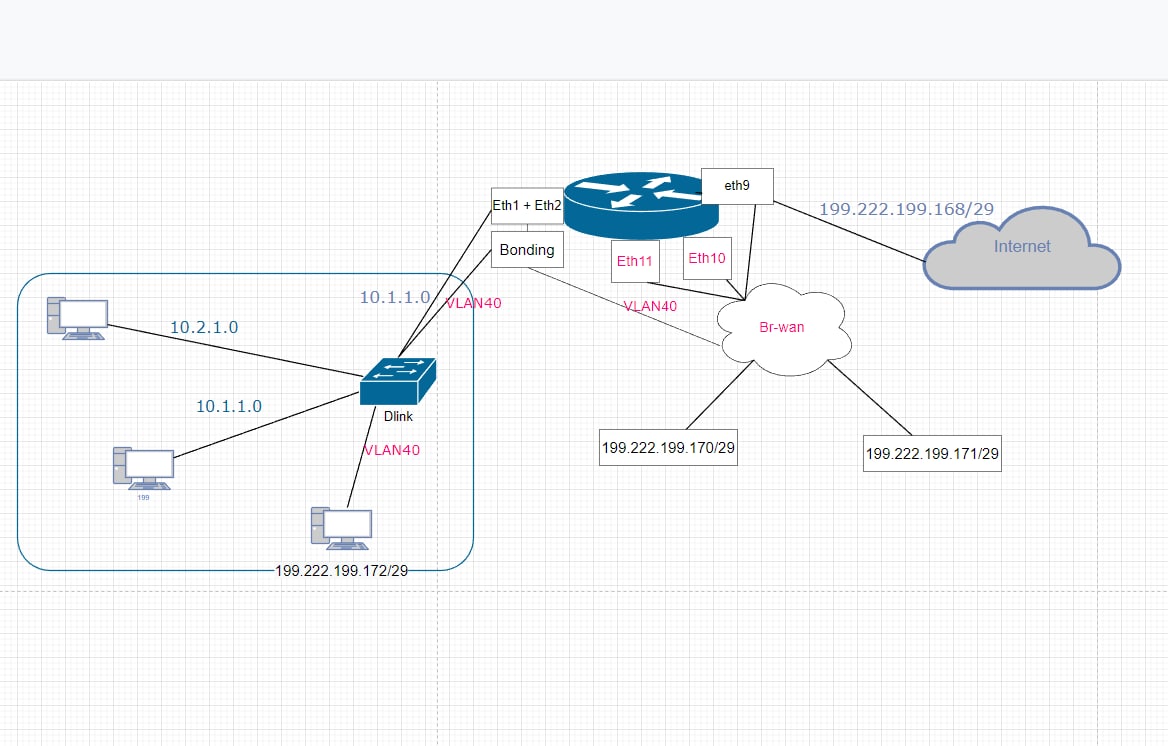Viewport: 1168px width, 746px height.
Task: Select the Eth11 box
Action: click(635, 261)
